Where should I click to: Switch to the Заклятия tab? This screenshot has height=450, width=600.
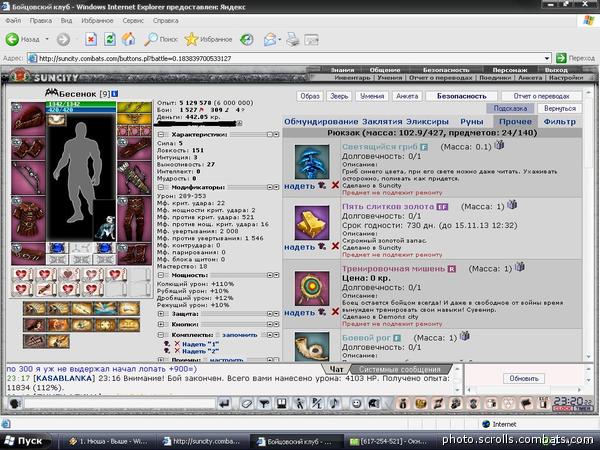click(381, 122)
